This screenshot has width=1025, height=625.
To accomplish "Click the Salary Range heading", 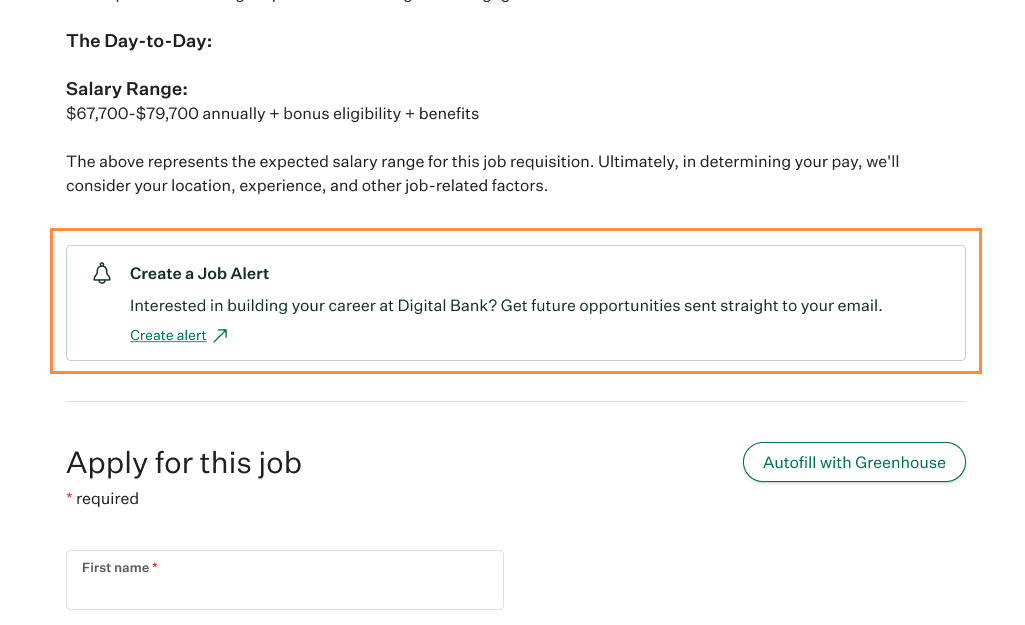I will [127, 89].
